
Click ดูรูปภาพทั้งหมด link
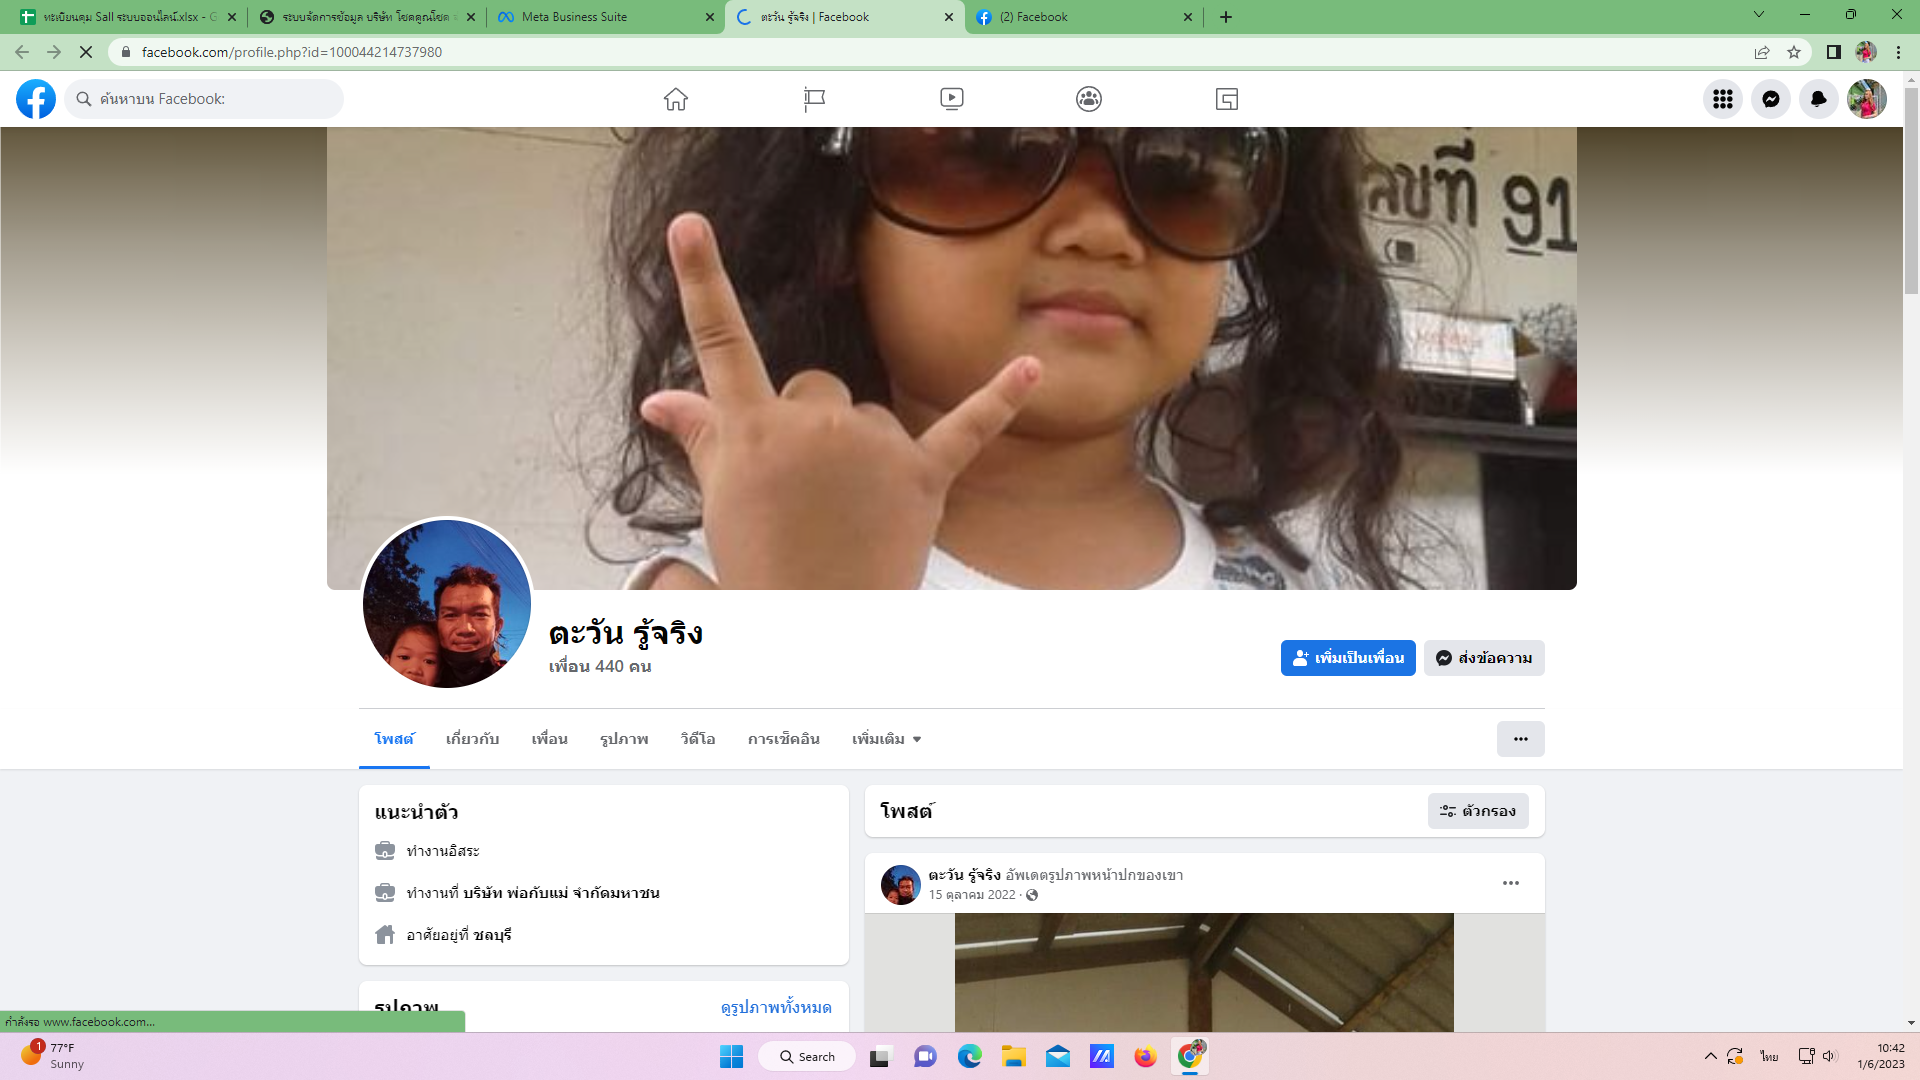775,1007
